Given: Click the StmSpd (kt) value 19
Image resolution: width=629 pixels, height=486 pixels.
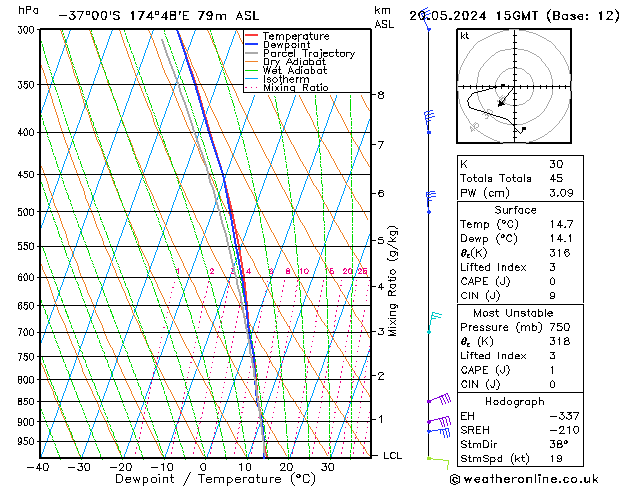Looking at the screenshot, I should point(556,458).
